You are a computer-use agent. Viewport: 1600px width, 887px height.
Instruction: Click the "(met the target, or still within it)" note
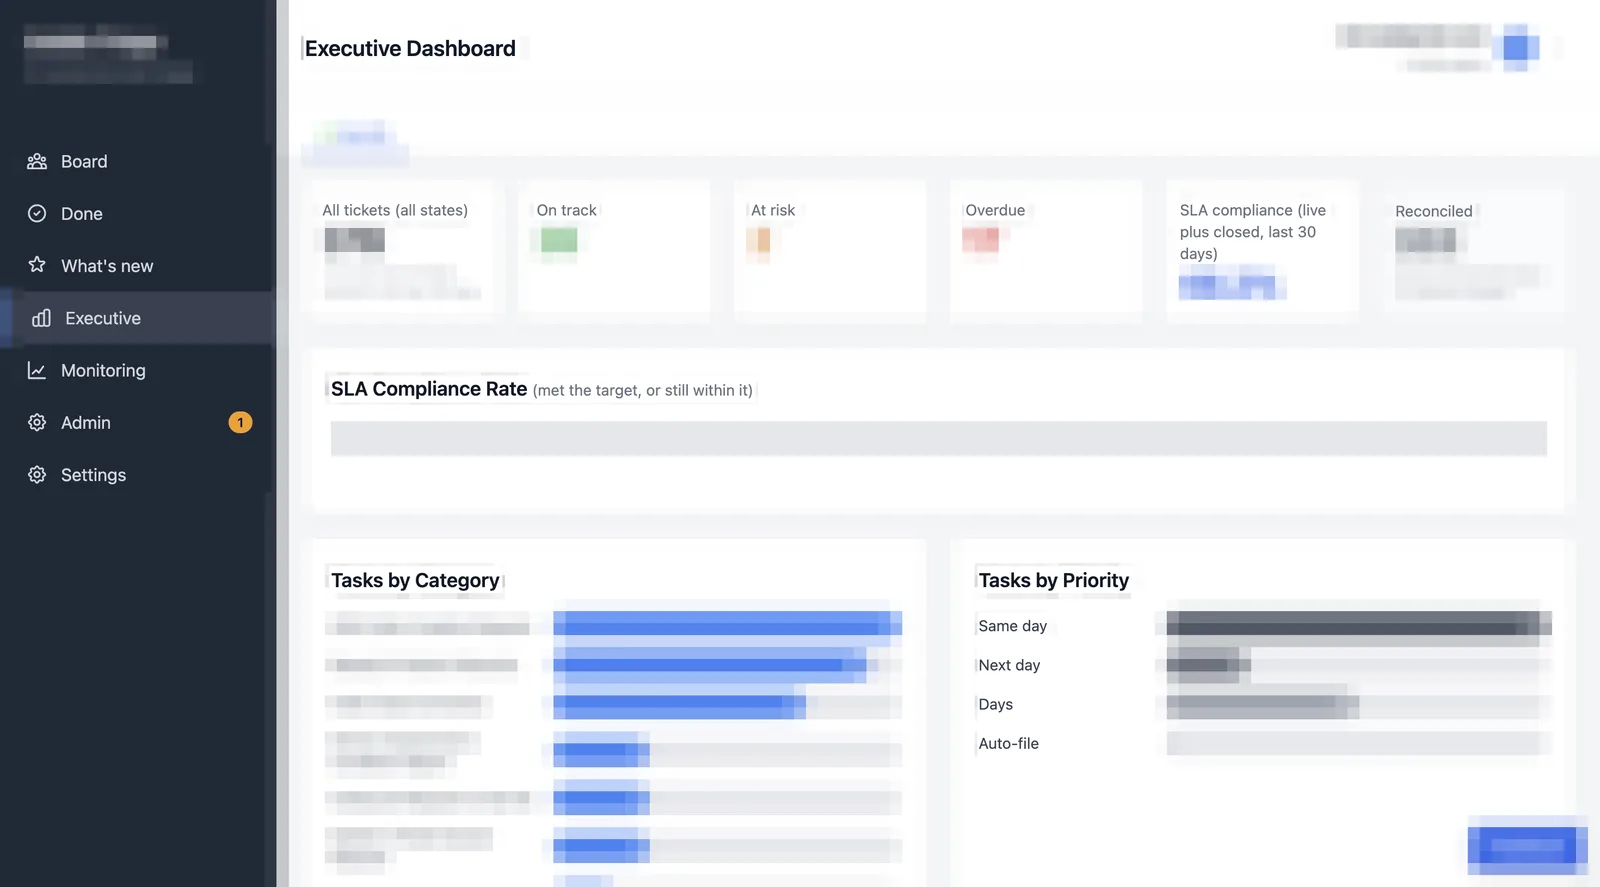click(x=643, y=391)
